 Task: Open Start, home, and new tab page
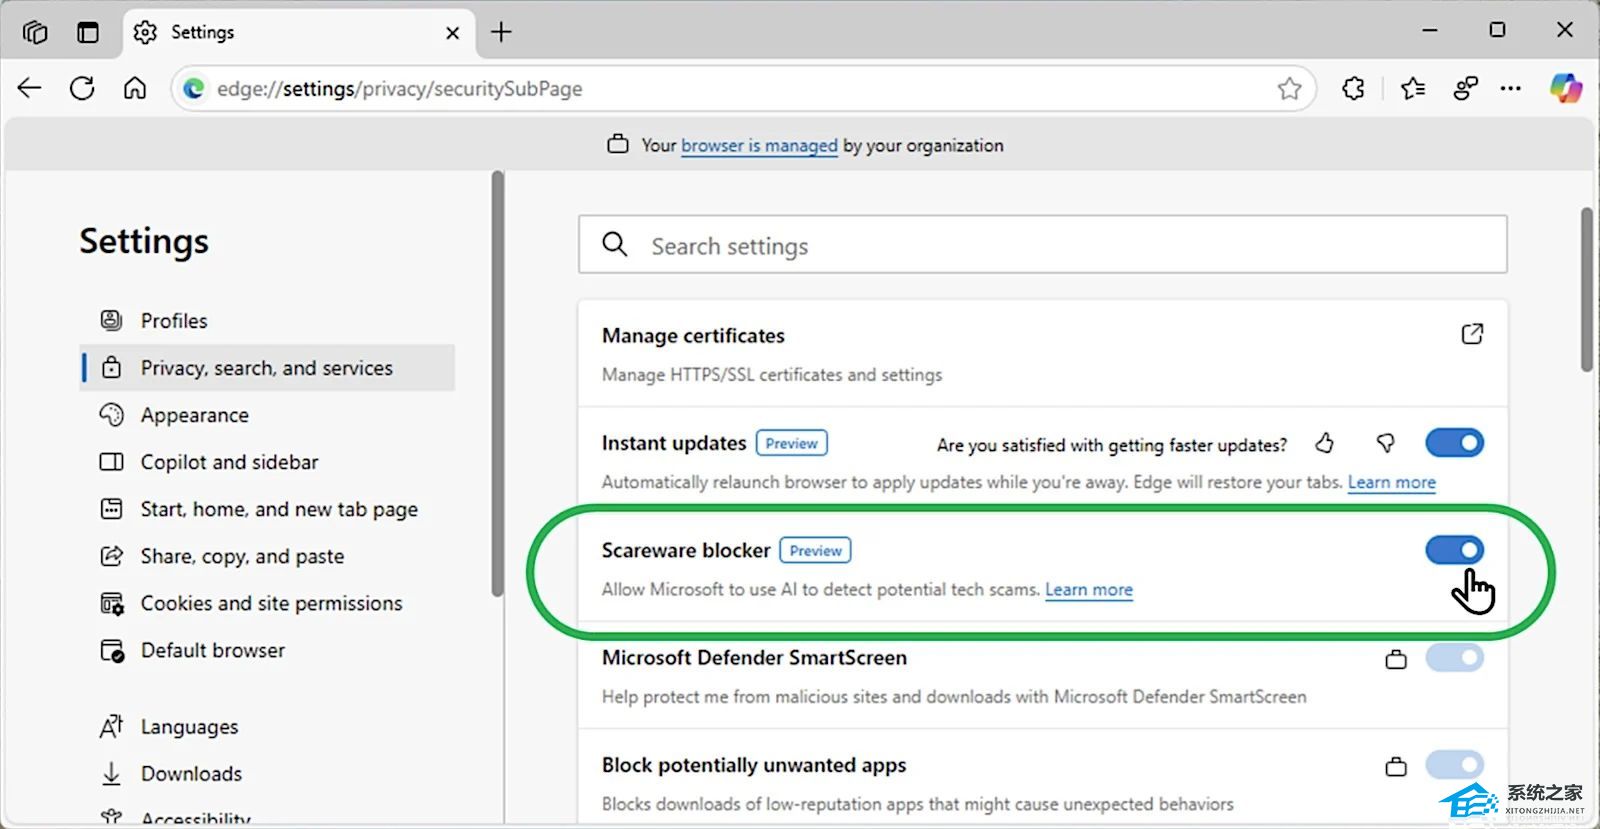pyautogui.click(x=267, y=509)
